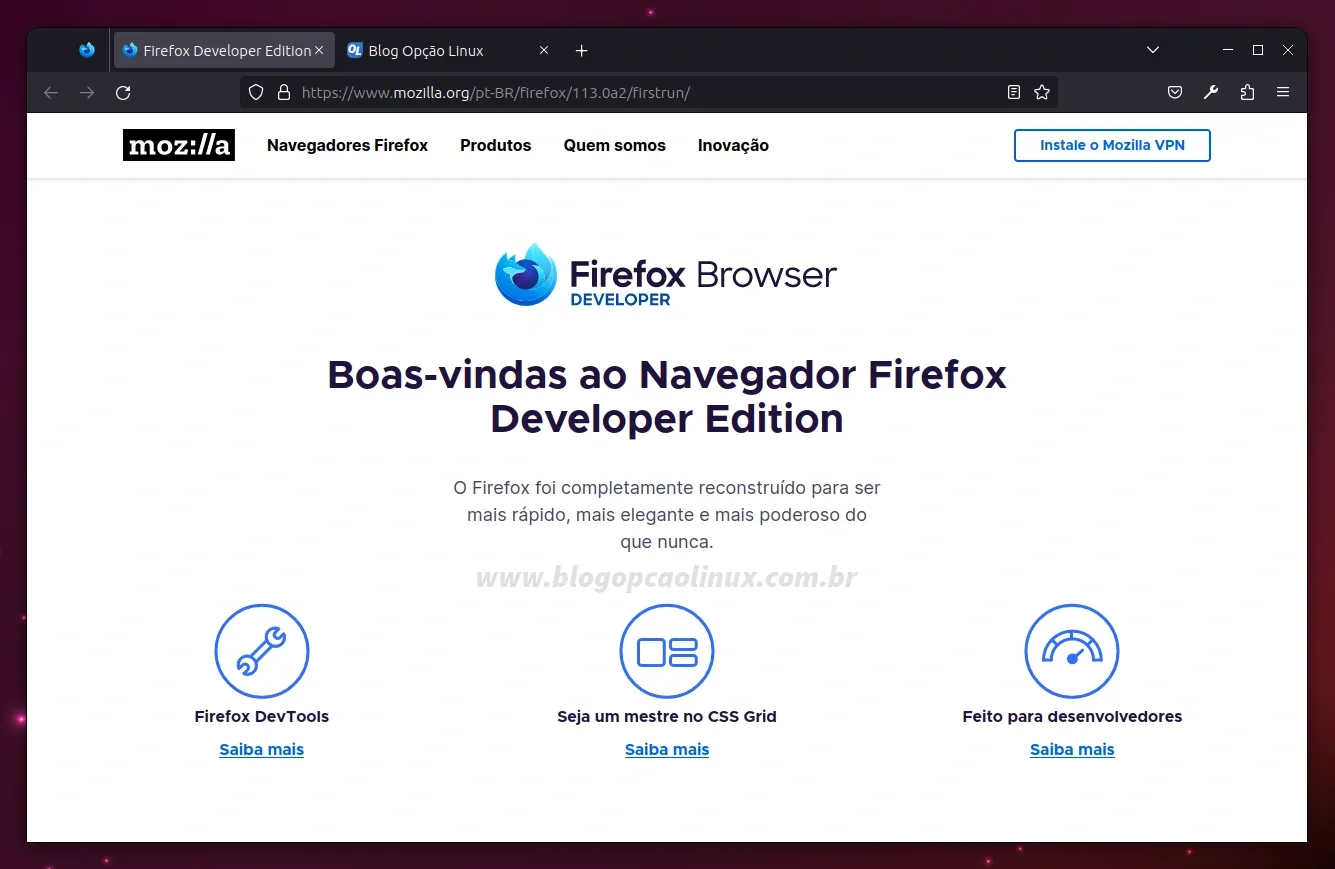The height and width of the screenshot is (869, 1335).
Task: Minimize the Firefox window
Action: [1228, 50]
